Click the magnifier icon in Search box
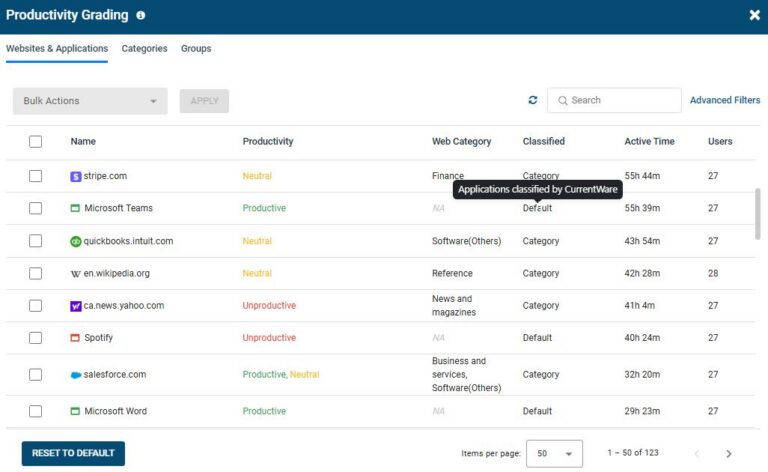The width and height of the screenshot is (768, 472). [563, 100]
